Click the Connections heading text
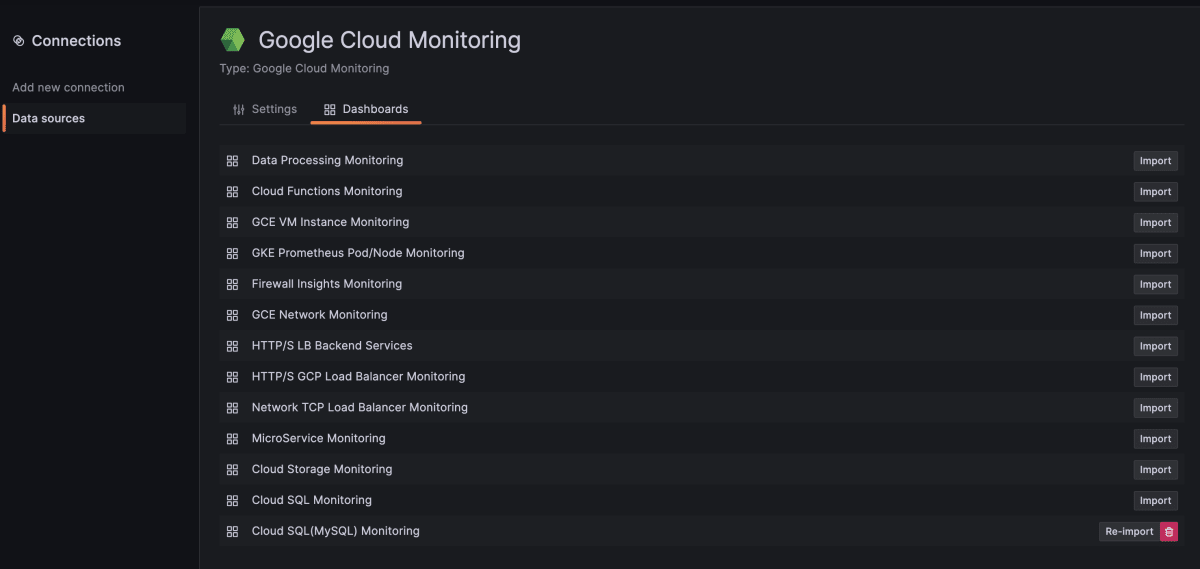The height and width of the screenshot is (569, 1200). click(x=76, y=41)
